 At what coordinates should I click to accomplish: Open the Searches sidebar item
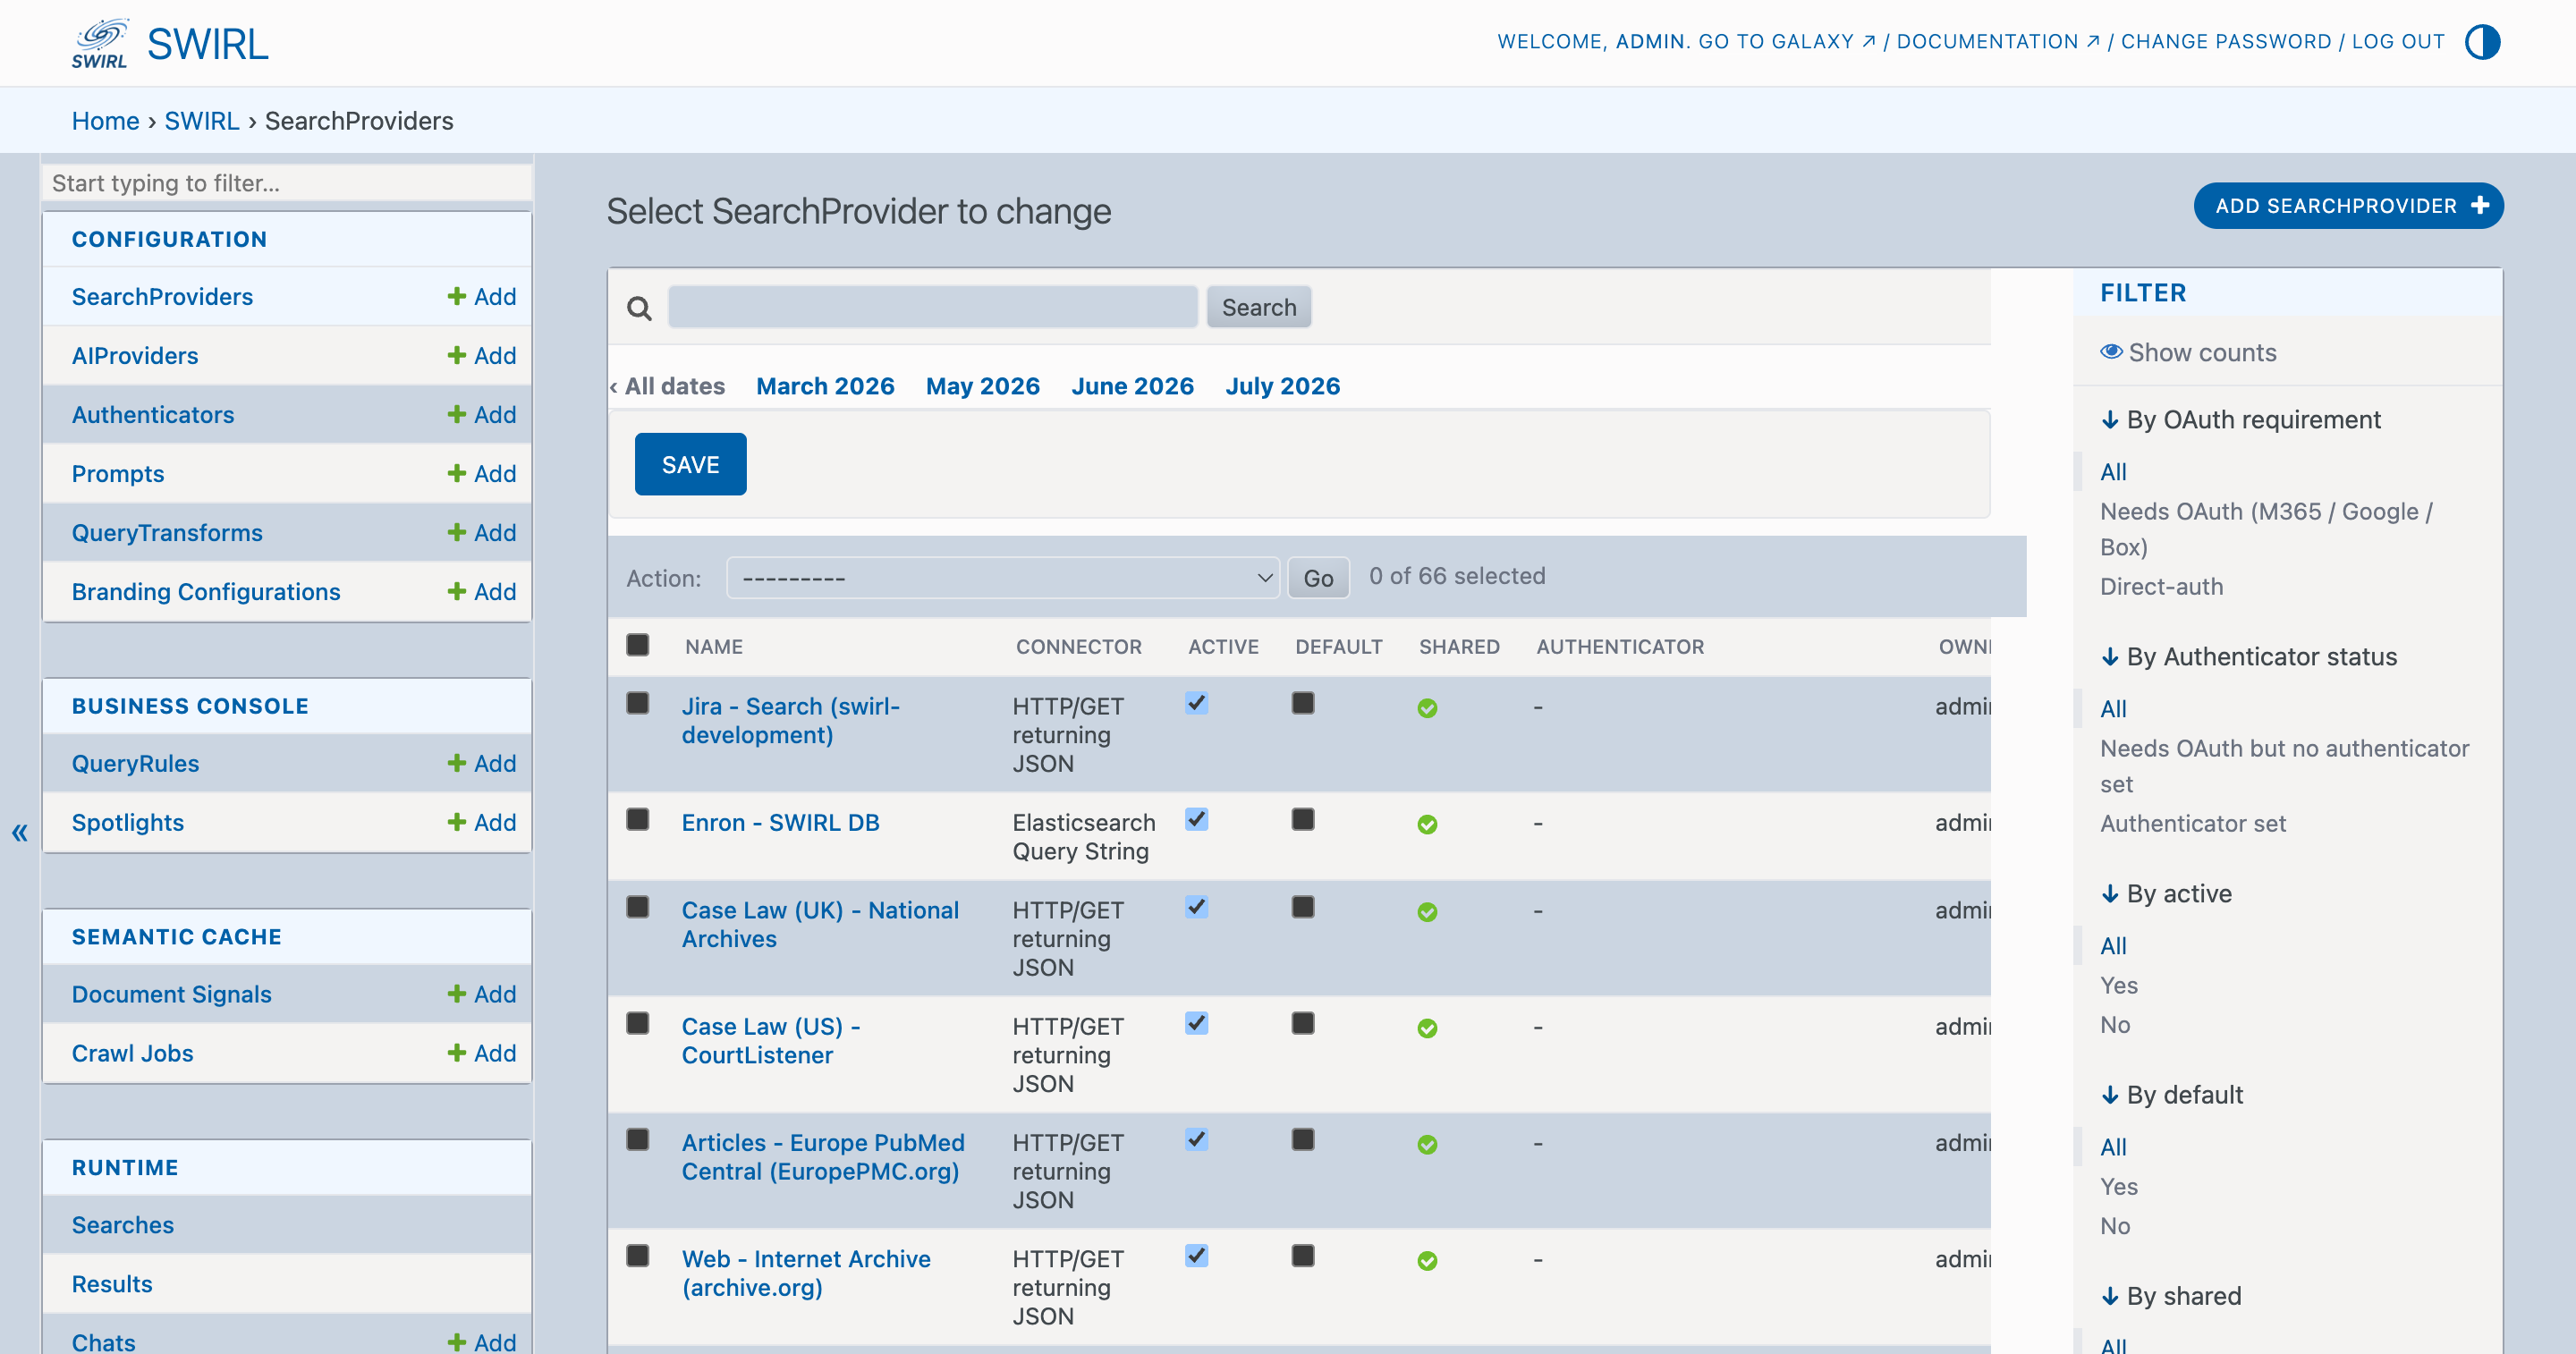123,1225
